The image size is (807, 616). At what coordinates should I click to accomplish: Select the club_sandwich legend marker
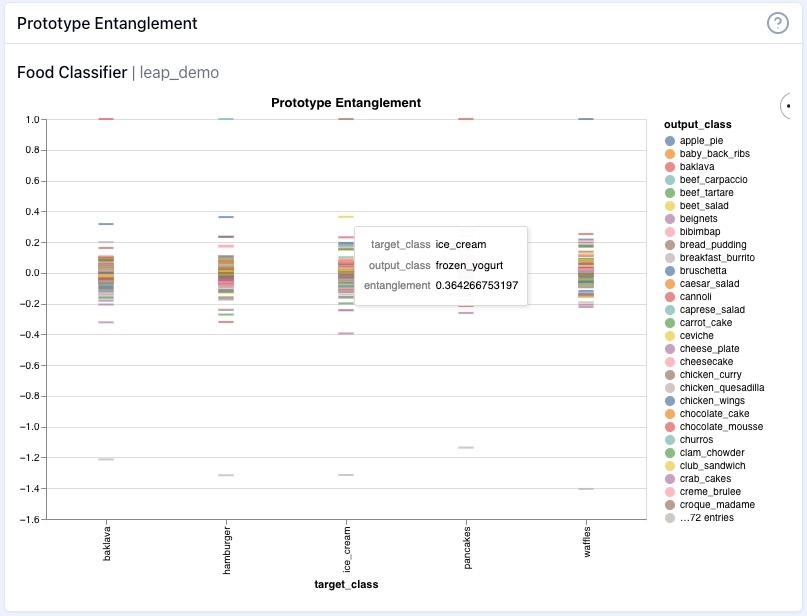pyautogui.click(x=670, y=466)
